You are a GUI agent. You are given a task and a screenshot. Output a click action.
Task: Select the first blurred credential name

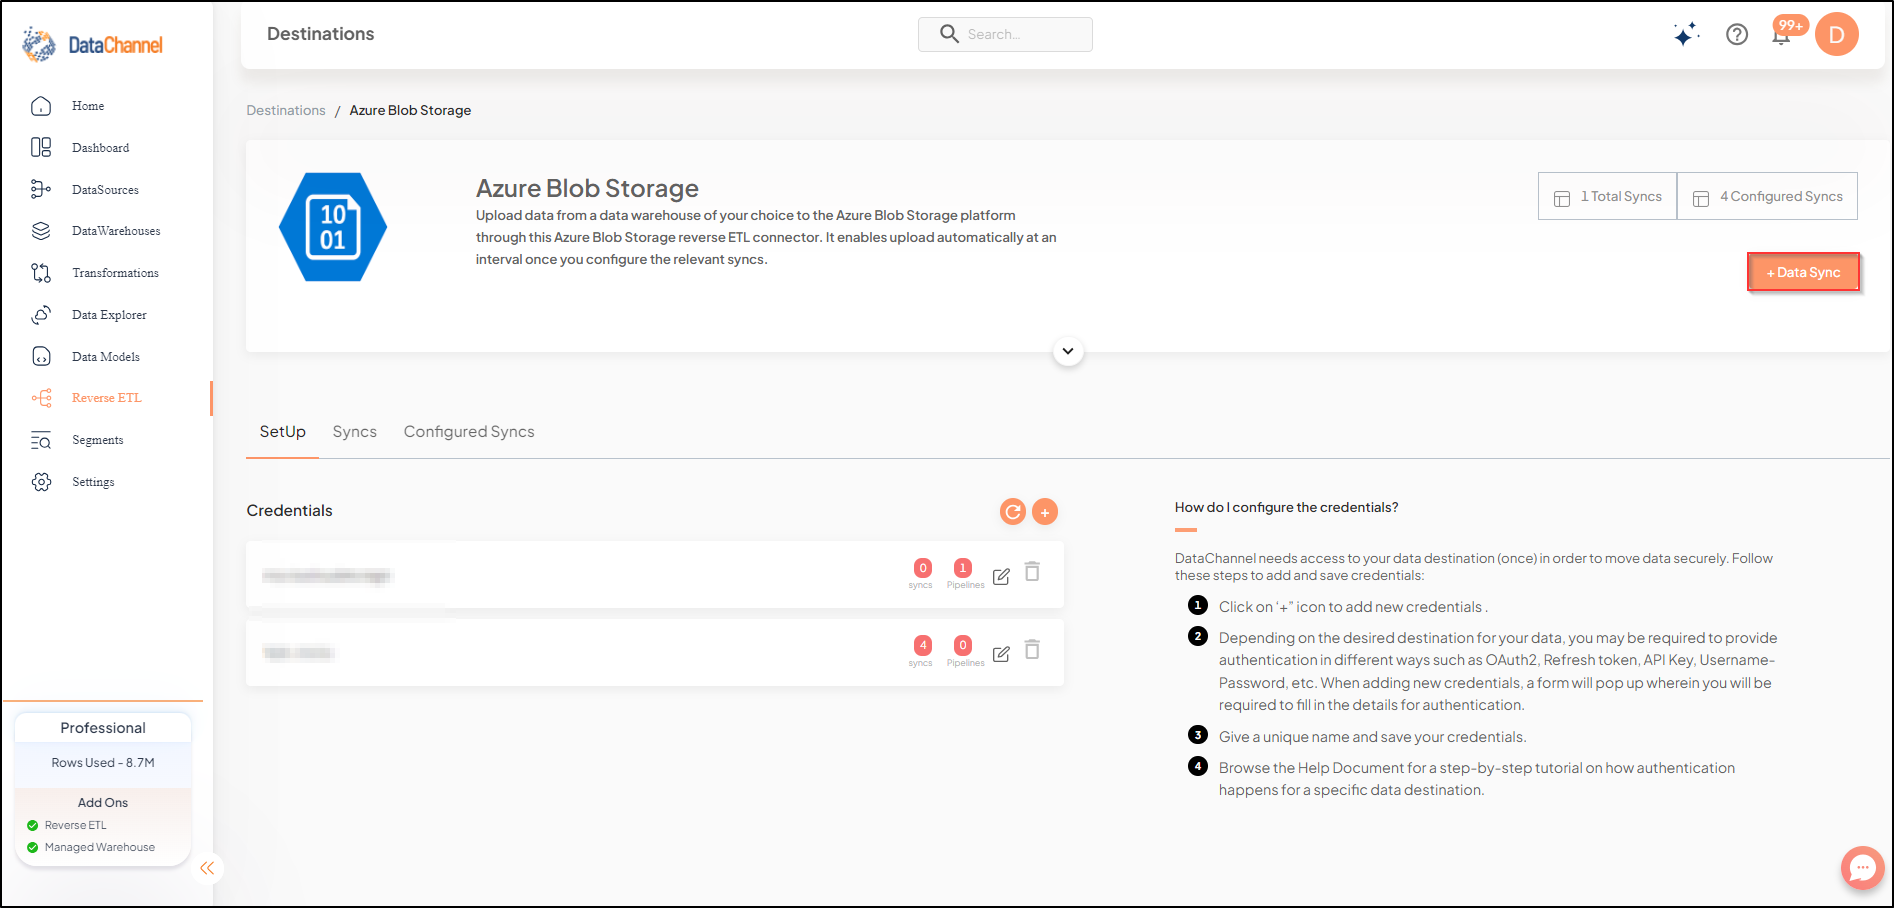point(328,576)
